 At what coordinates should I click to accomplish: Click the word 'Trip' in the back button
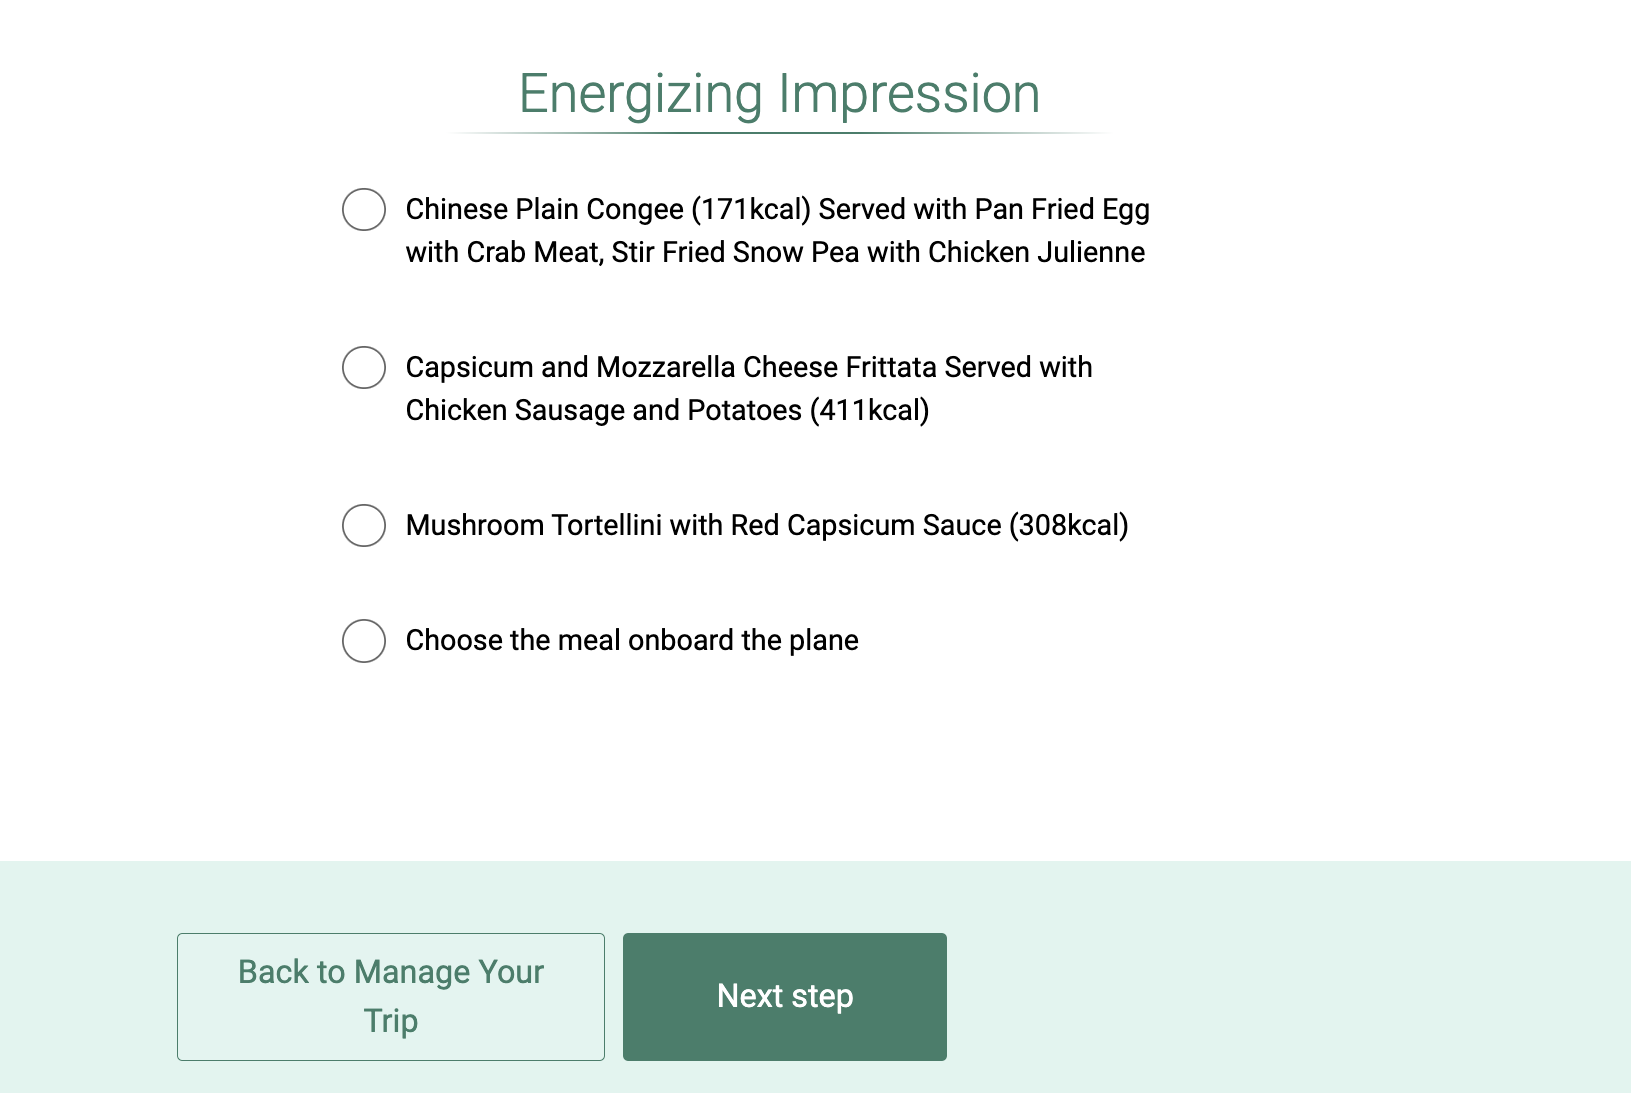pyautogui.click(x=391, y=1021)
